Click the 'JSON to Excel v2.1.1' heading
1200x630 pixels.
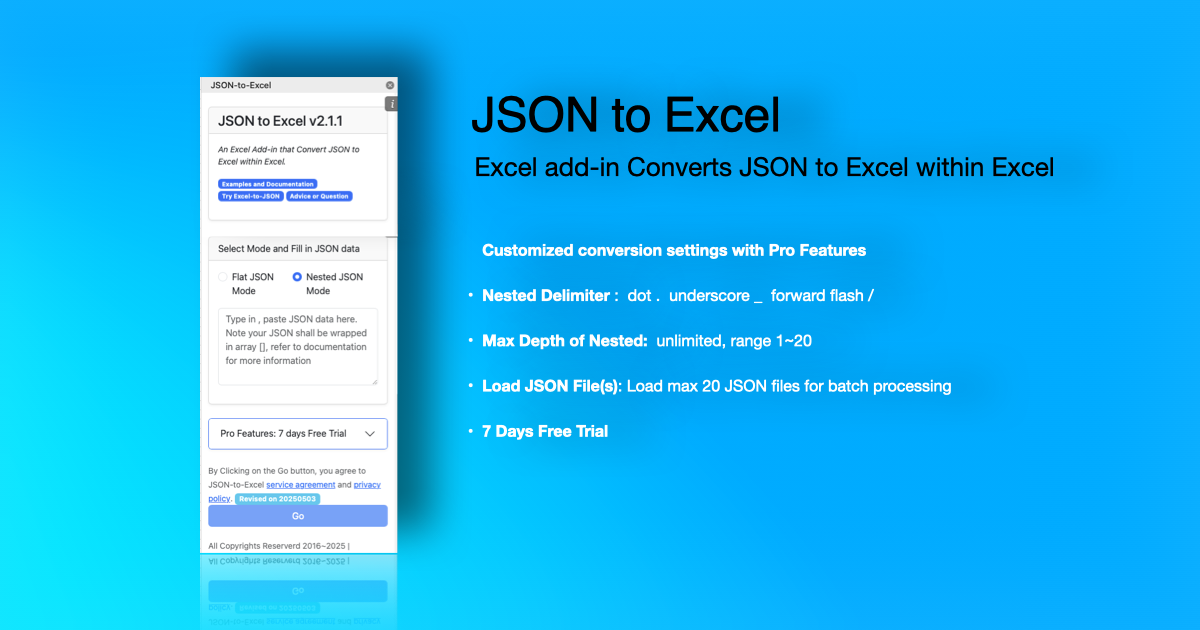[x=280, y=121]
